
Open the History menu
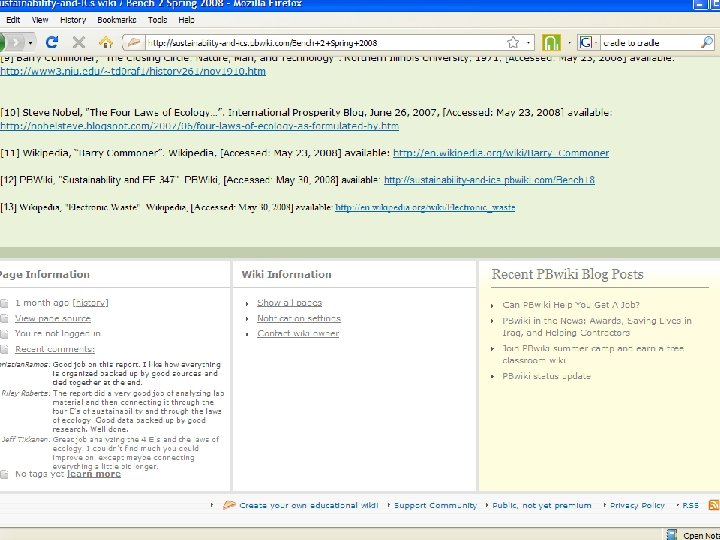pos(73,20)
